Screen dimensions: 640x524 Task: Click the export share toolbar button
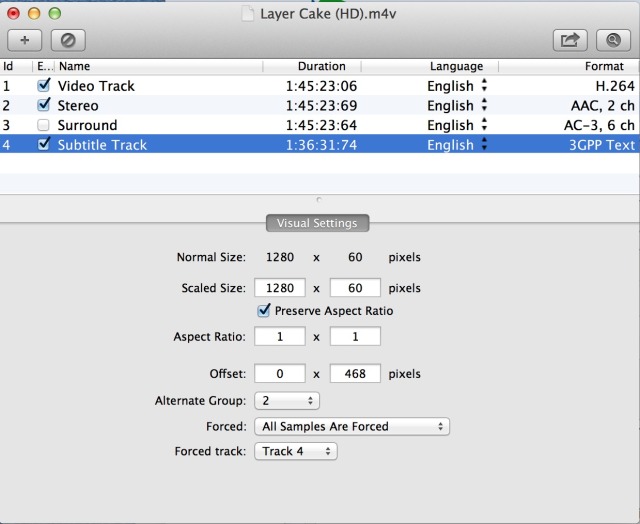pos(570,40)
